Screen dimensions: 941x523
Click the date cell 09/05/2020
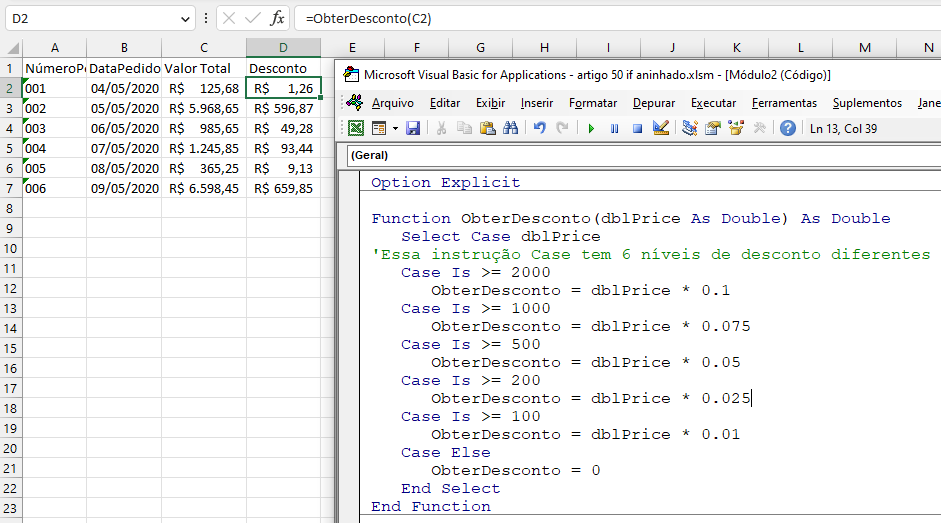pos(124,189)
